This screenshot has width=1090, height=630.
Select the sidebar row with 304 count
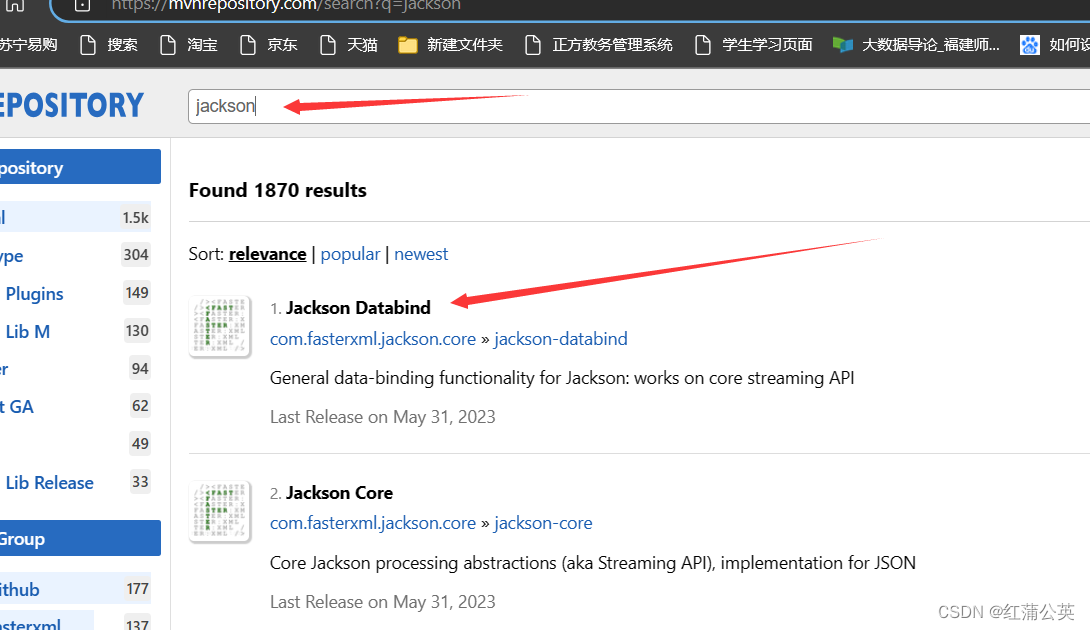[x=75, y=255]
